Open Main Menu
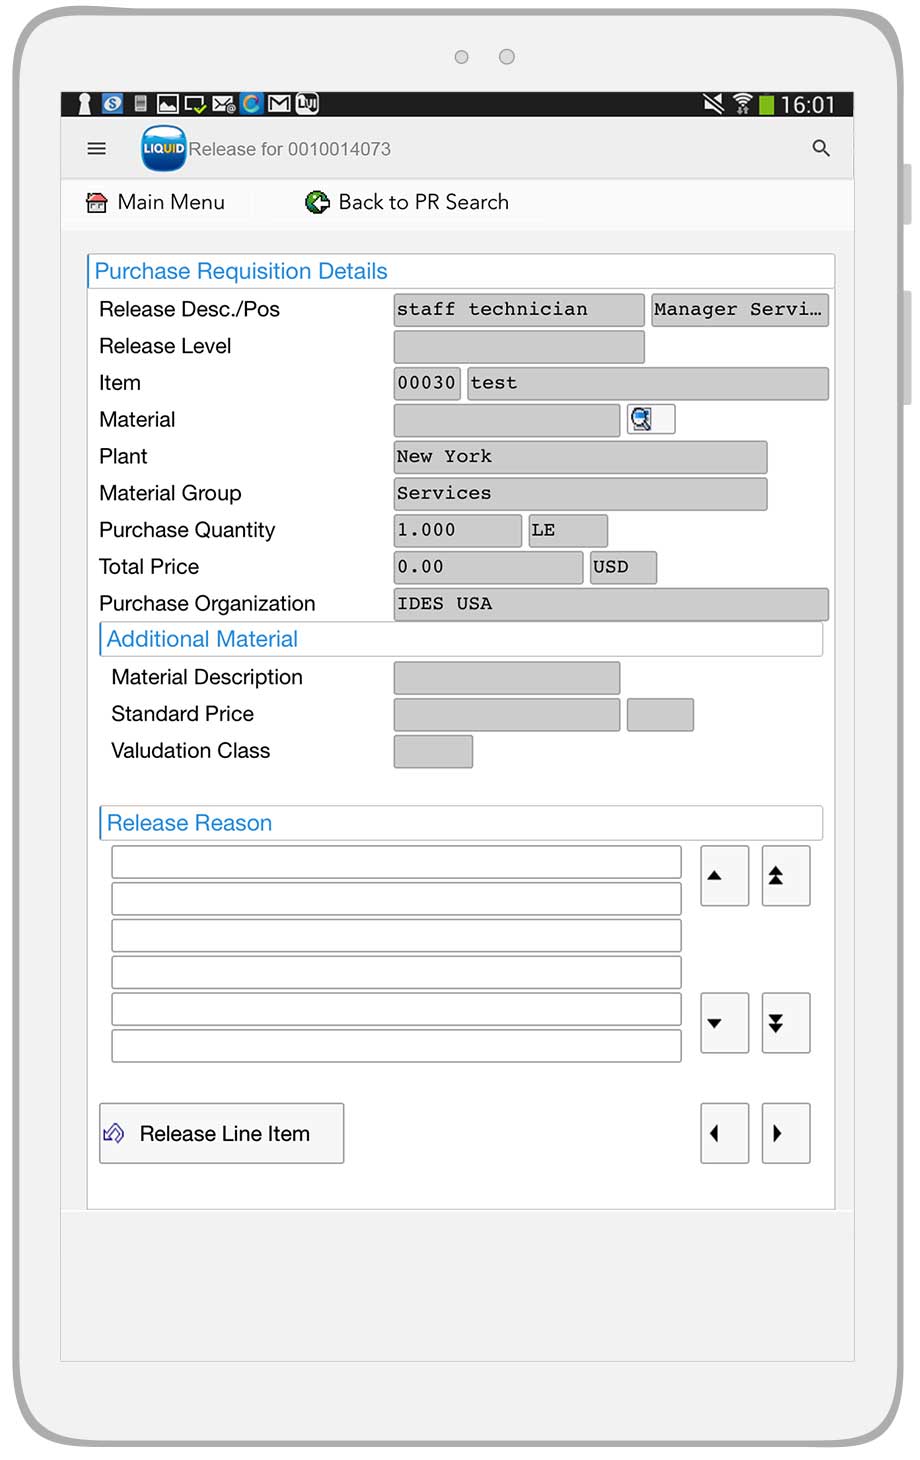The width and height of the screenshot is (920, 1460). [156, 203]
